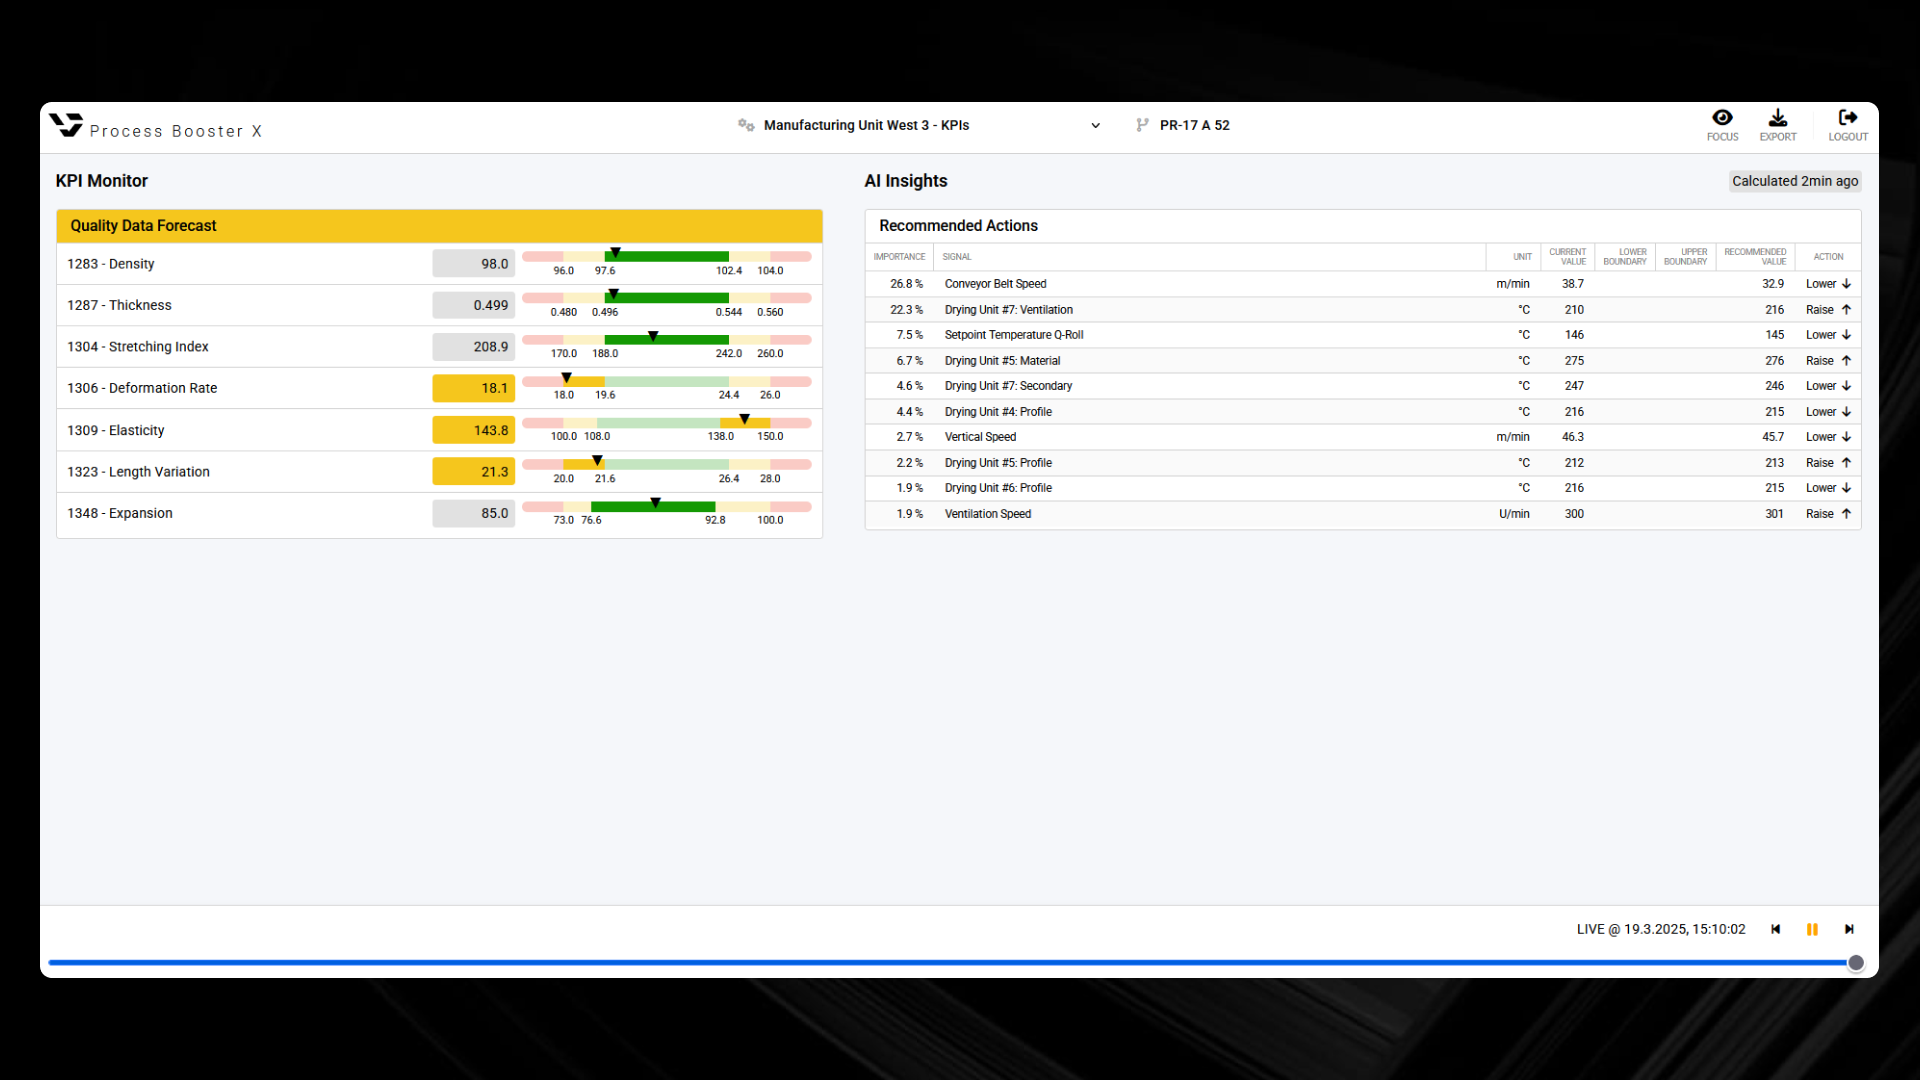Select the Drying Unit #4: Profile signal

click(x=999, y=412)
